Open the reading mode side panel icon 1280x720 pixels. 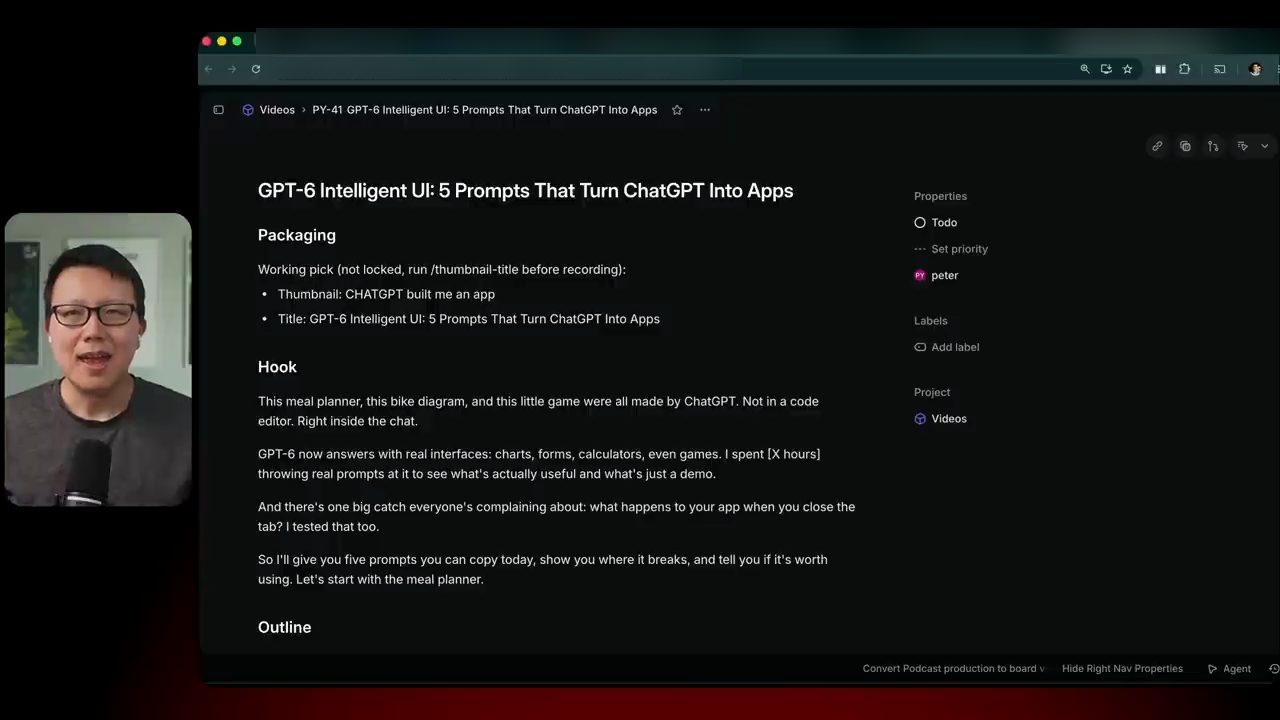[1160, 69]
